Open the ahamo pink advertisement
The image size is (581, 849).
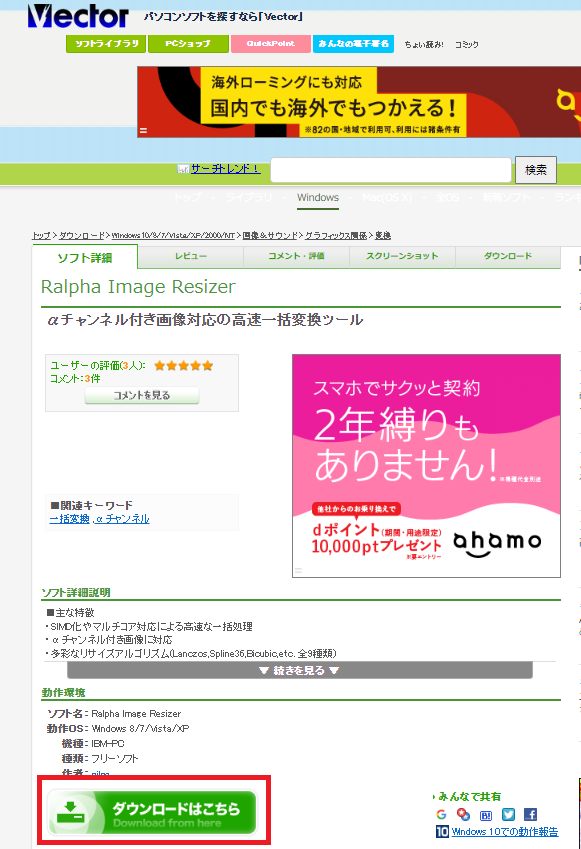(426, 466)
